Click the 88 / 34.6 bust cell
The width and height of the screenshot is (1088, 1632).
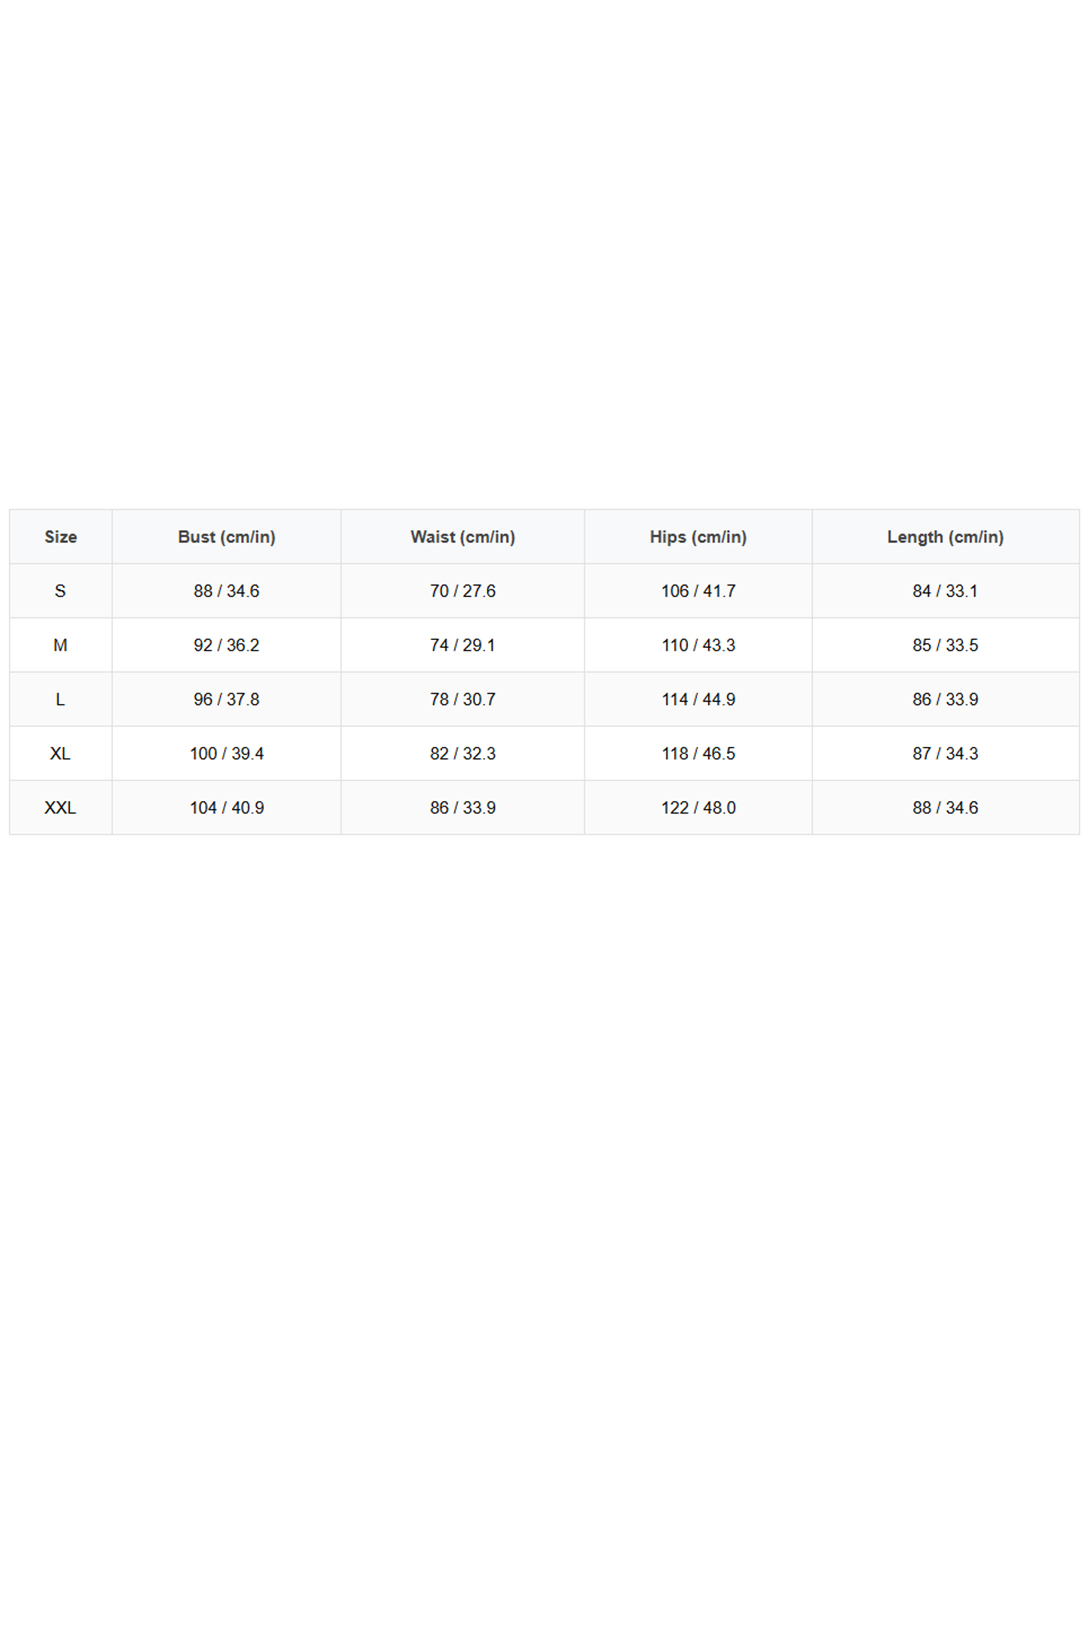(x=227, y=591)
